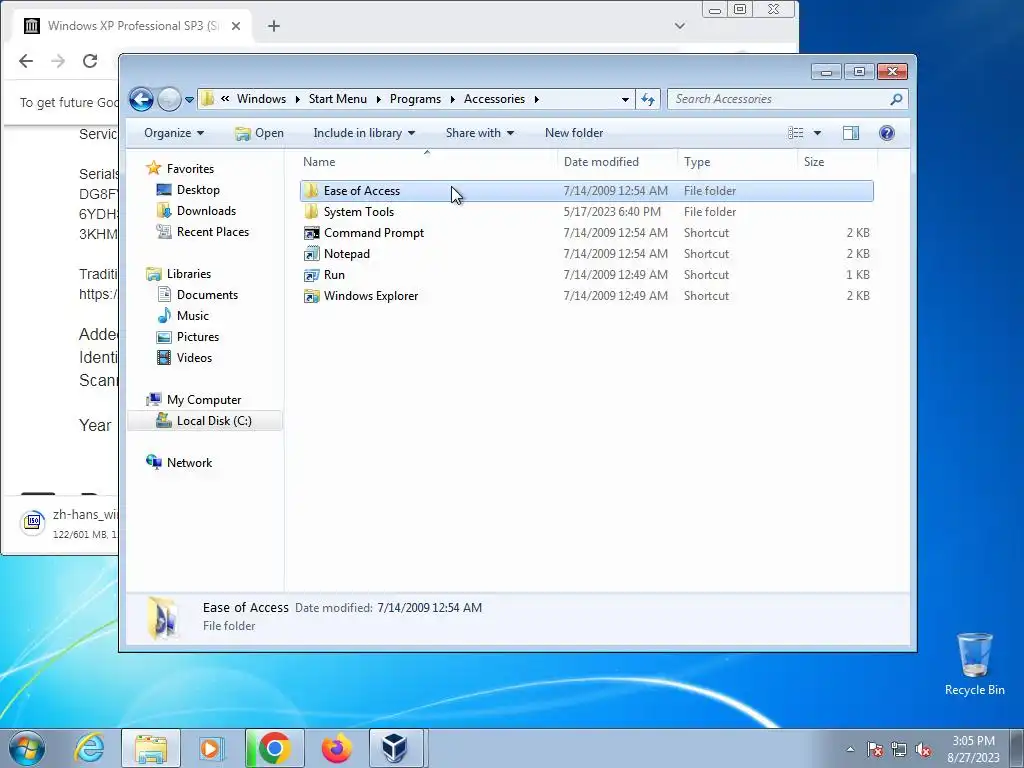1024x768 pixels.
Task: Open the Chrome tab search dropdown chevron
Action: coord(679,26)
